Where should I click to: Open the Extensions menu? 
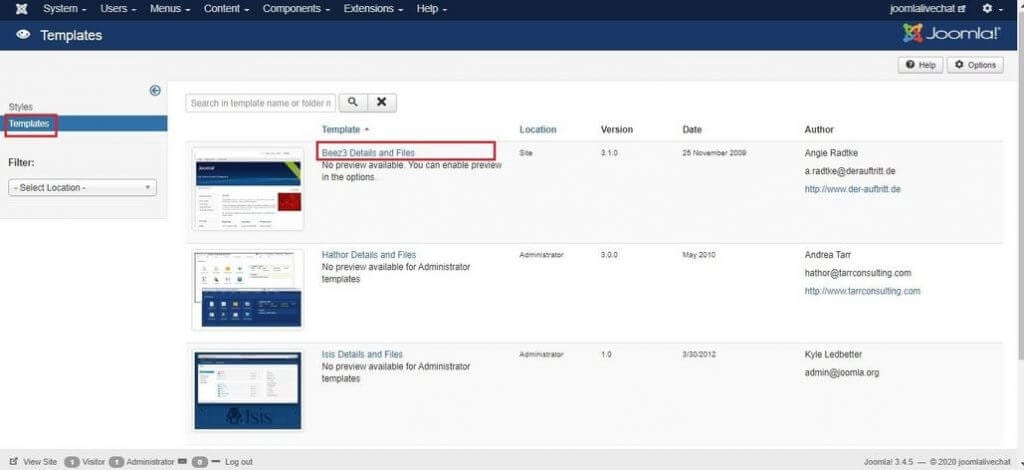point(373,9)
